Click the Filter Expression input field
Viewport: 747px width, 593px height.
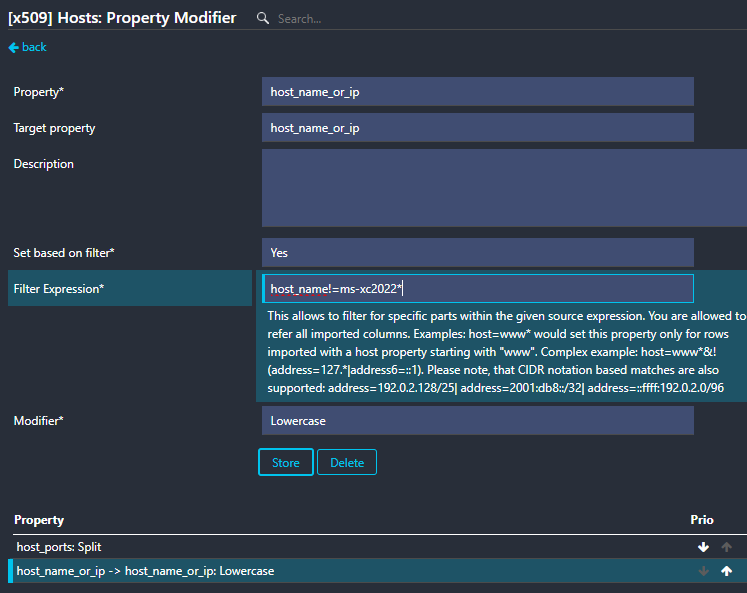tap(478, 289)
